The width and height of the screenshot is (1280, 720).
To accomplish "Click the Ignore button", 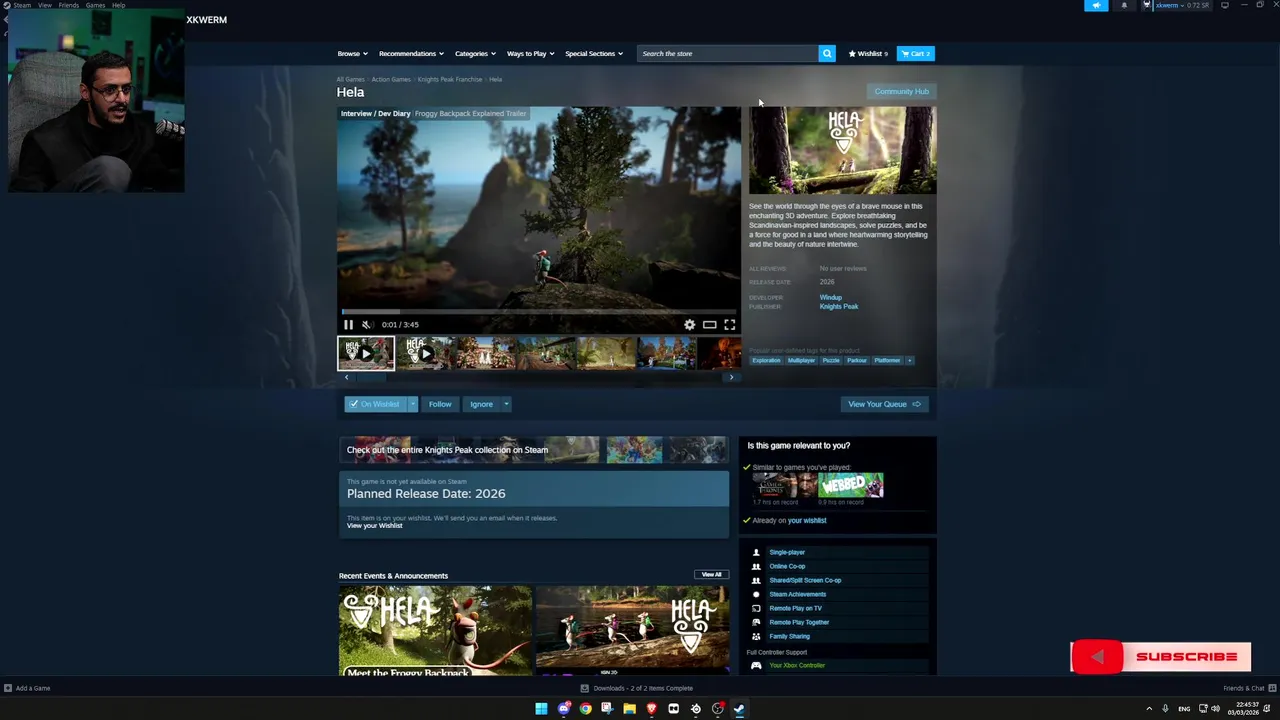I will coord(481,404).
